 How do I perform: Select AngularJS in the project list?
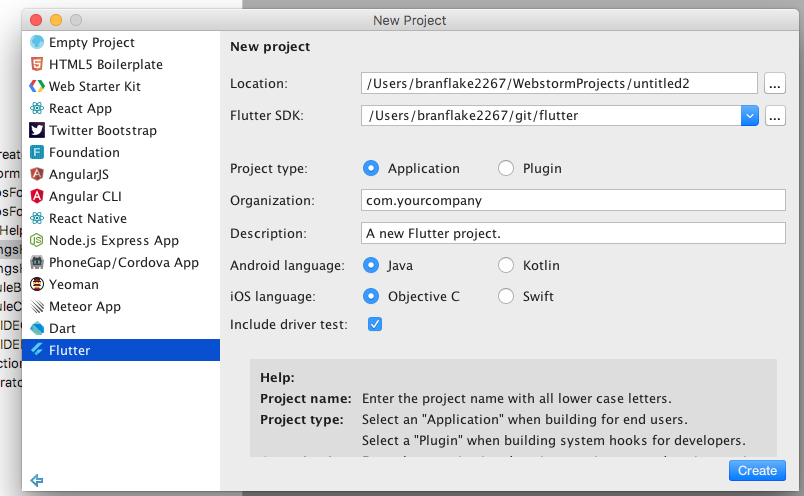(121, 174)
